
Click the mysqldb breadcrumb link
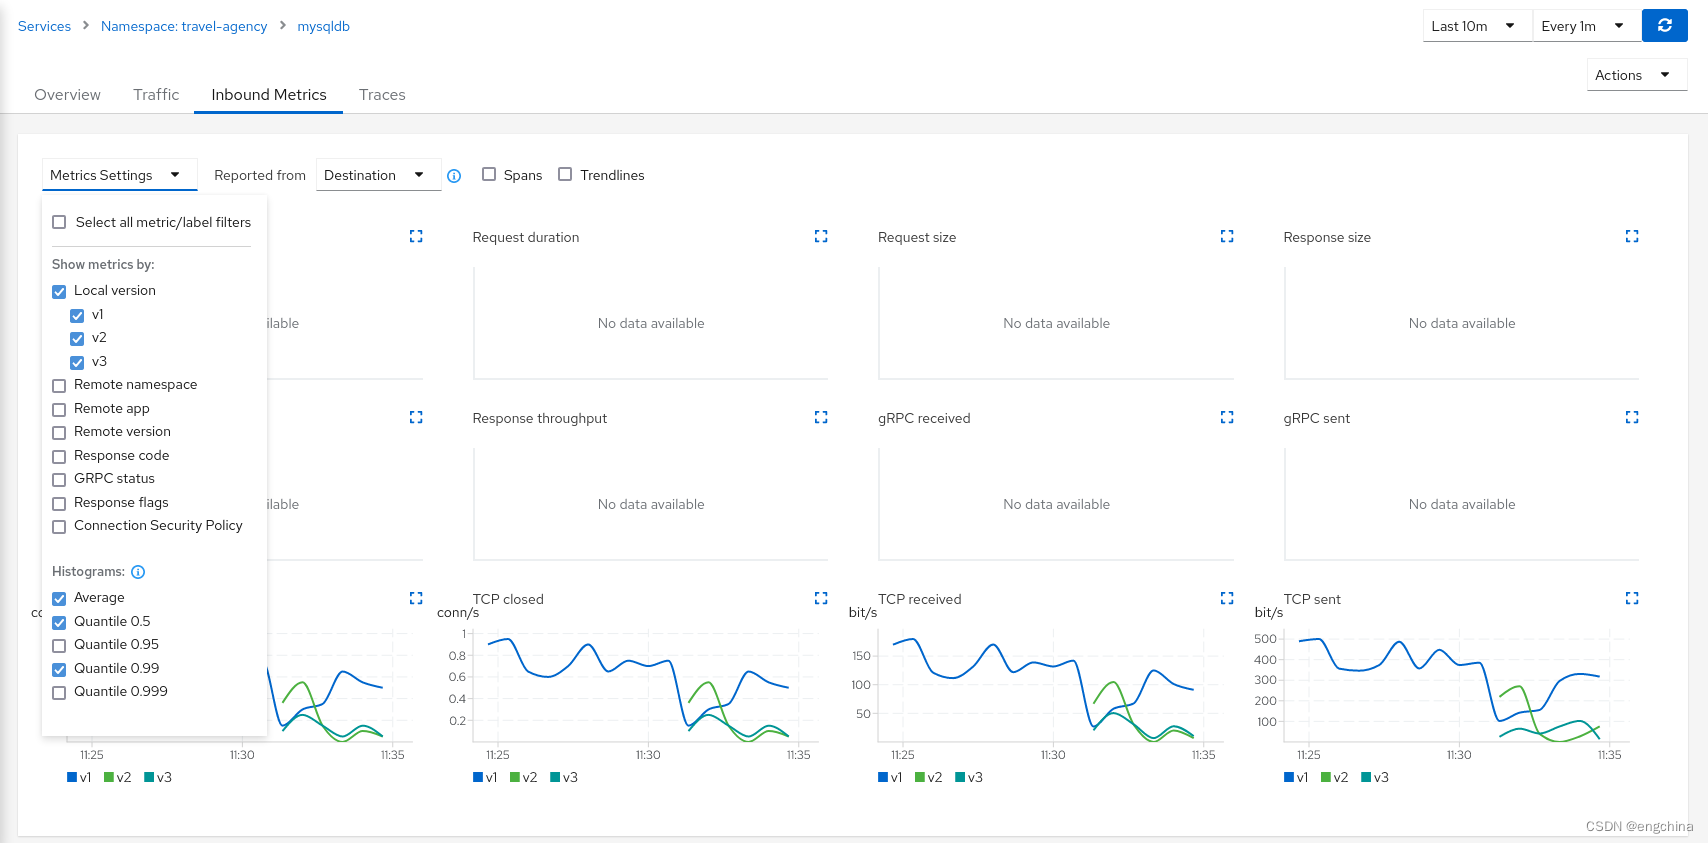323,26
